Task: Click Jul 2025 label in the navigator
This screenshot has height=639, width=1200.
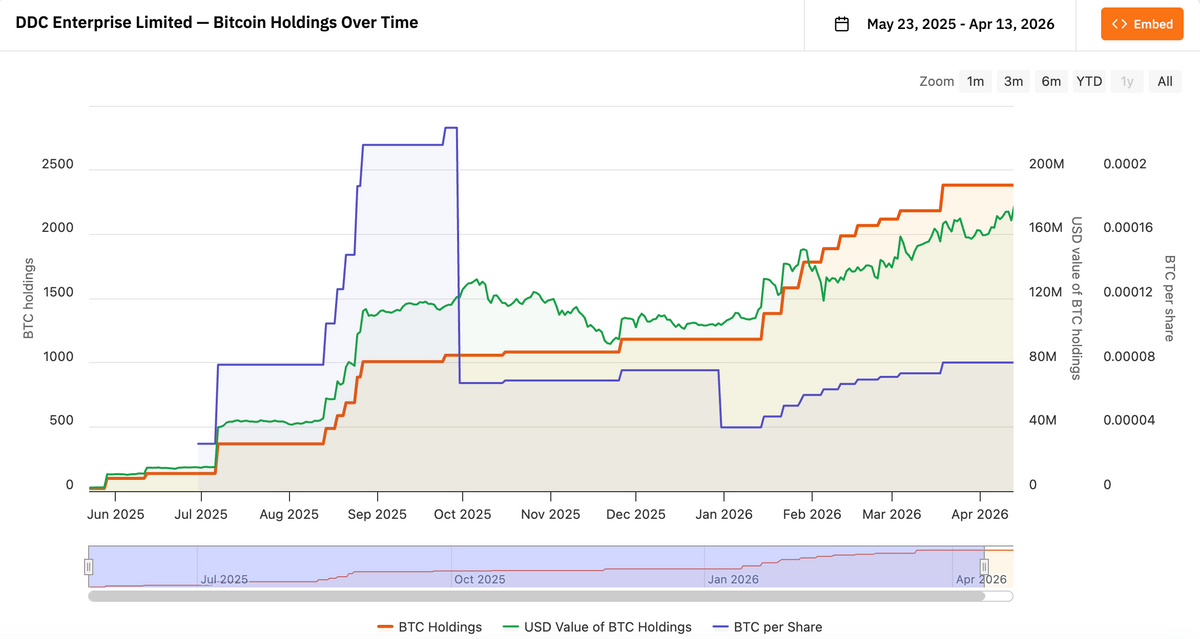Action: pyautogui.click(x=225, y=579)
